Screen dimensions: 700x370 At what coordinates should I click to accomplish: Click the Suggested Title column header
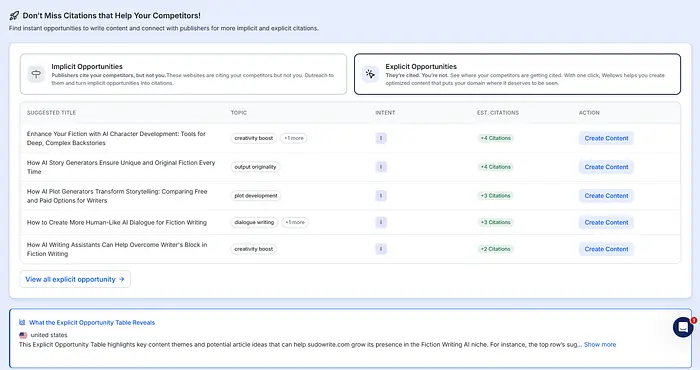(51, 113)
